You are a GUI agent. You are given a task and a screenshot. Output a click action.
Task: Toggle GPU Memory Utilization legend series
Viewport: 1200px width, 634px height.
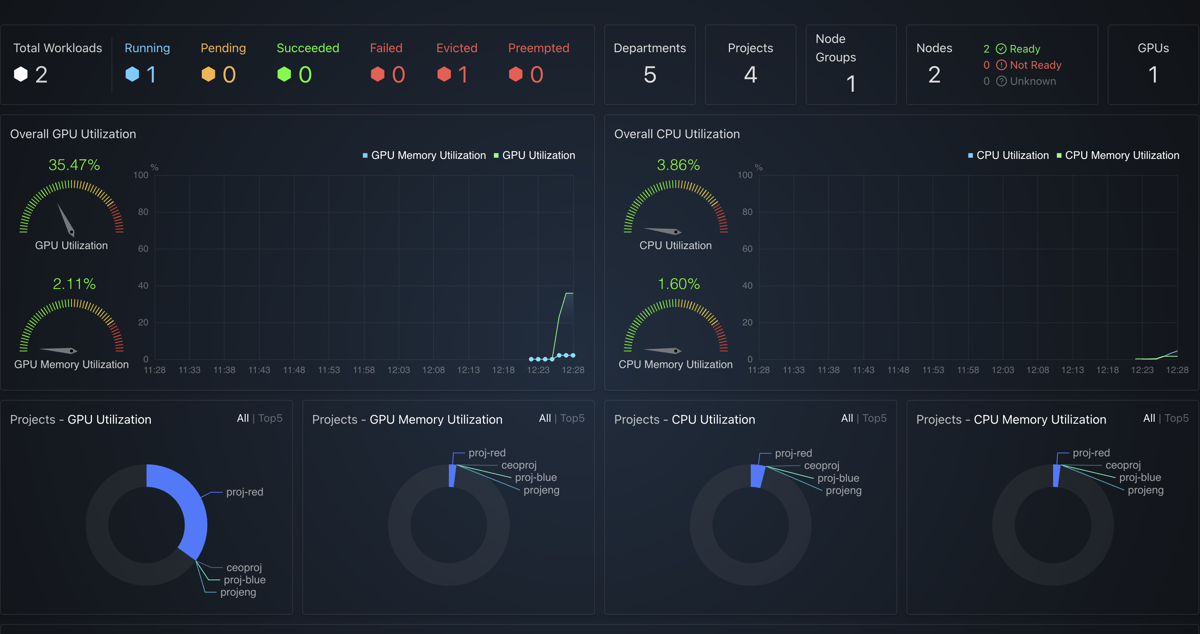pyautogui.click(x=424, y=156)
